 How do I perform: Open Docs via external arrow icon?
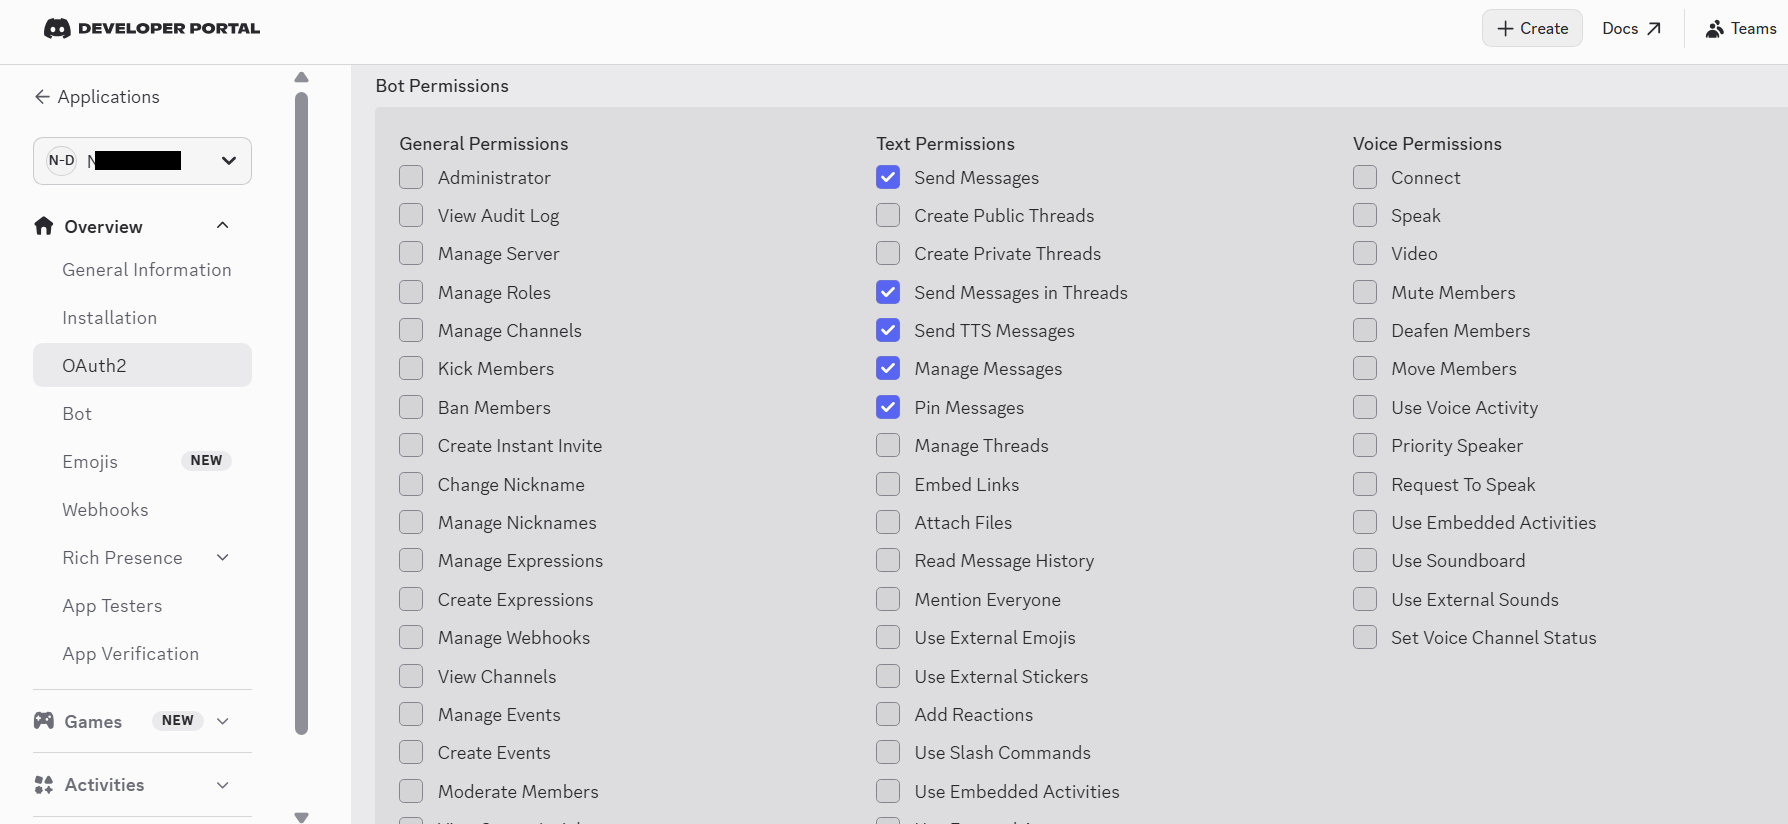(1654, 29)
